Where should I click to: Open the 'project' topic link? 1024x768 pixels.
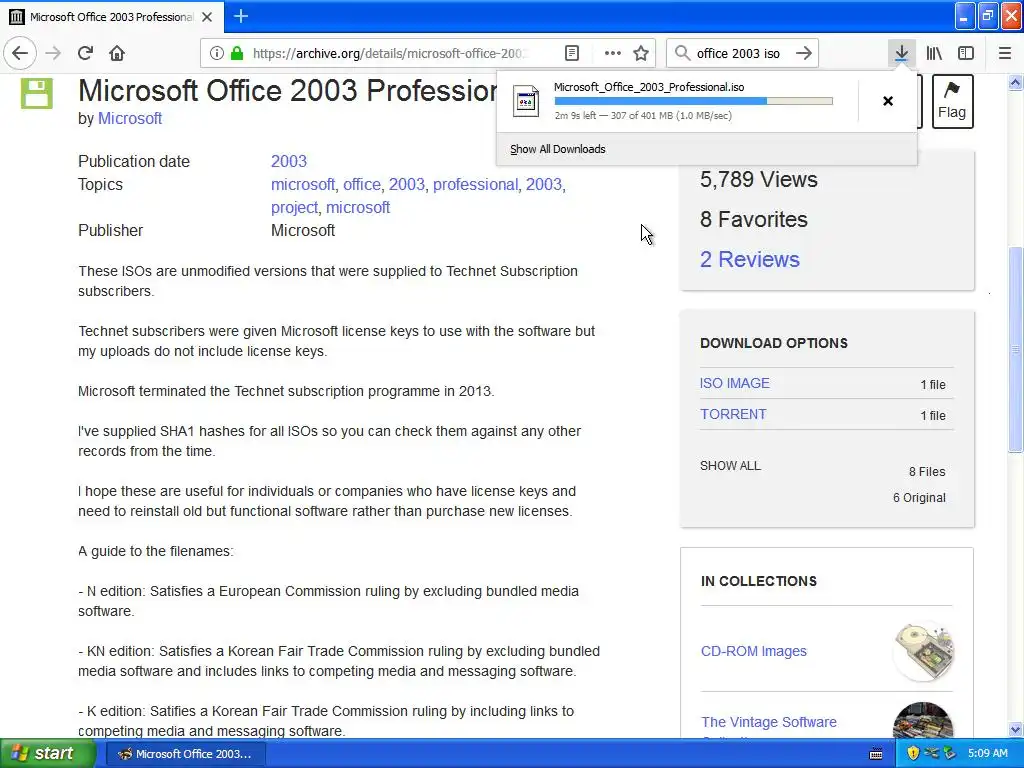pyautogui.click(x=295, y=208)
